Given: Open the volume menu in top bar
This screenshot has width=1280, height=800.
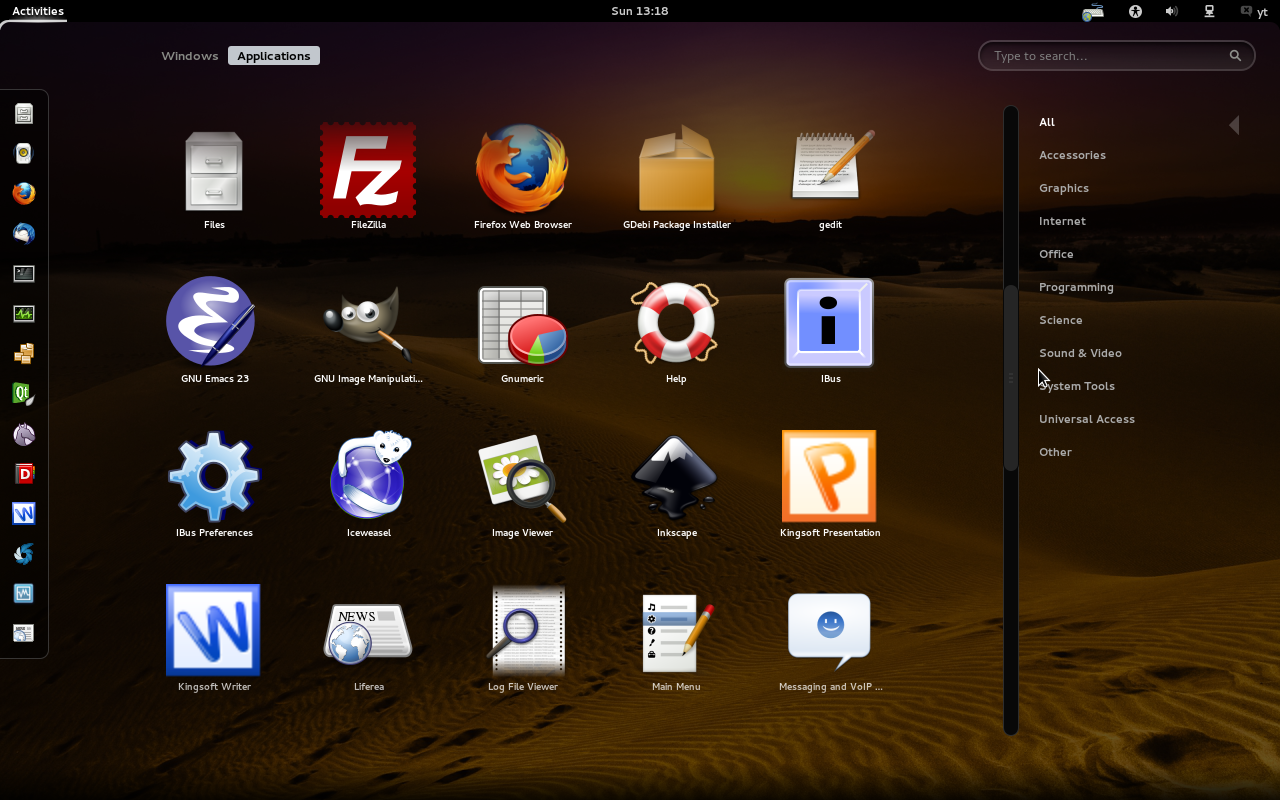Looking at the screenshot, I should pyautogui.click(x=1171, y=11).
